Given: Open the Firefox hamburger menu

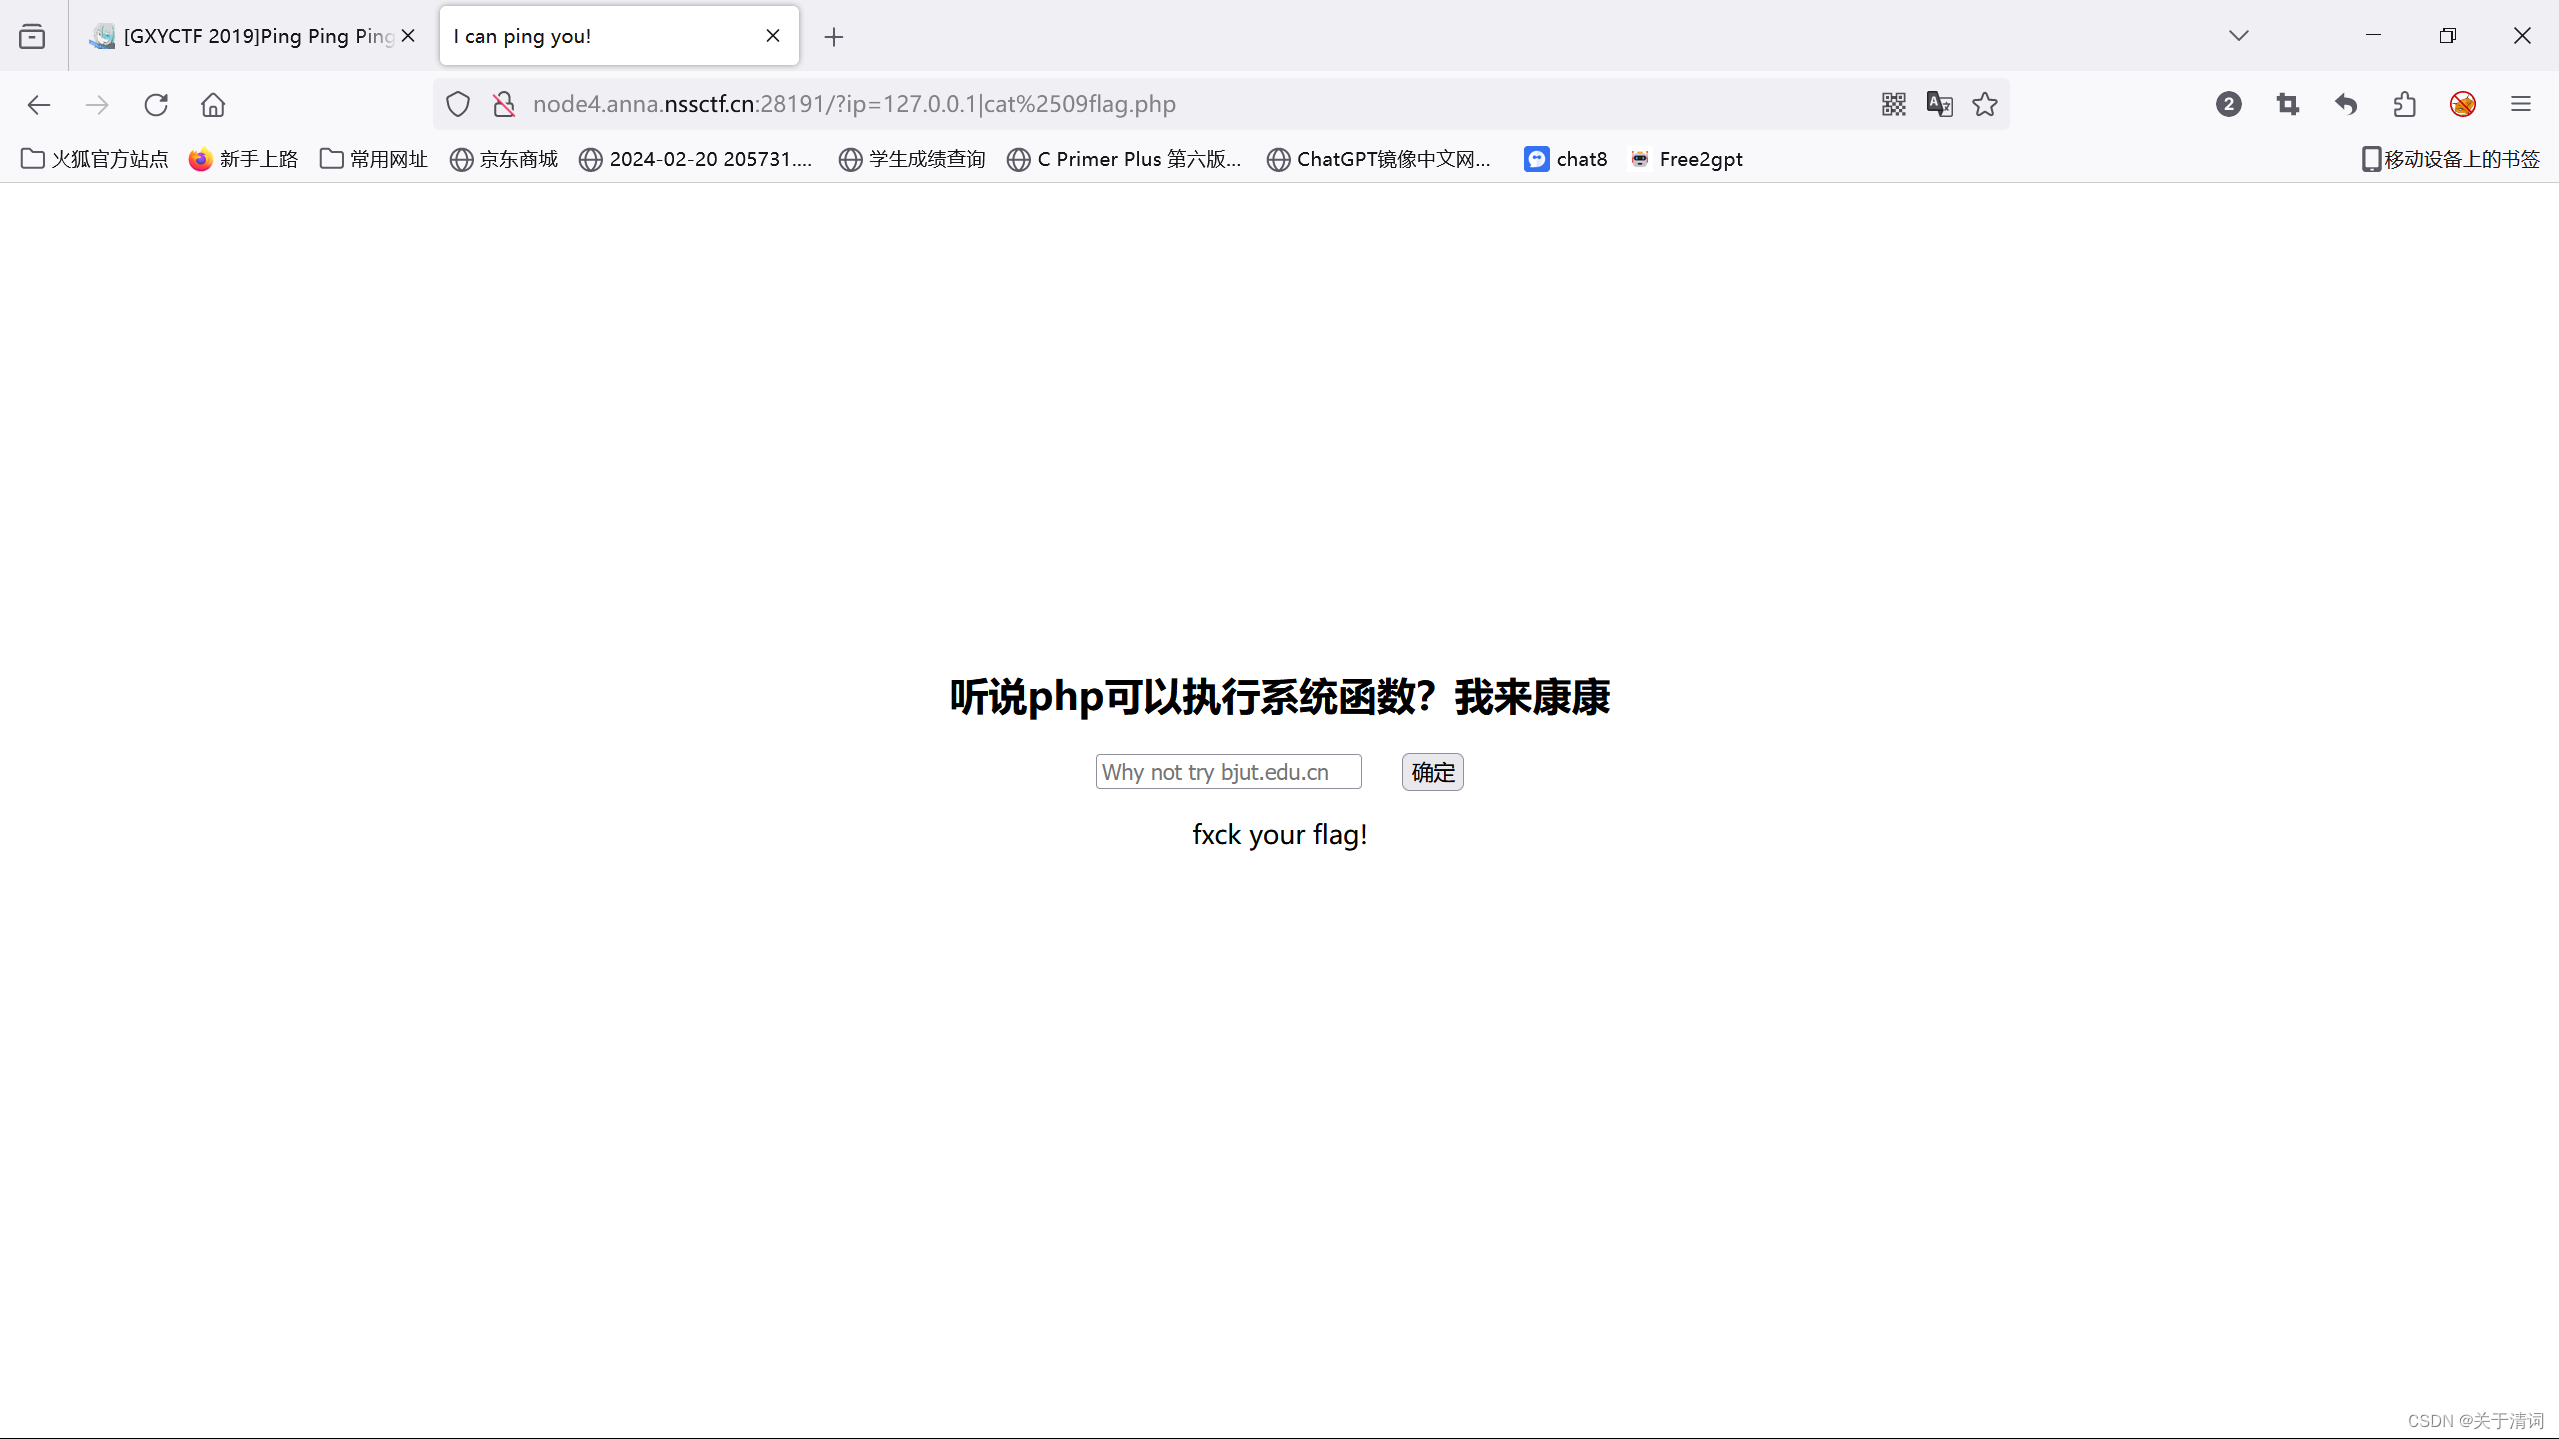Looking at the screenshot, I should click(2520, 104).
